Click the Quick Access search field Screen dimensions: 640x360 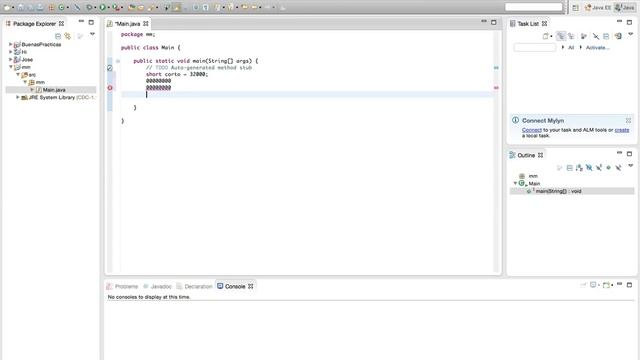point(533,7)
